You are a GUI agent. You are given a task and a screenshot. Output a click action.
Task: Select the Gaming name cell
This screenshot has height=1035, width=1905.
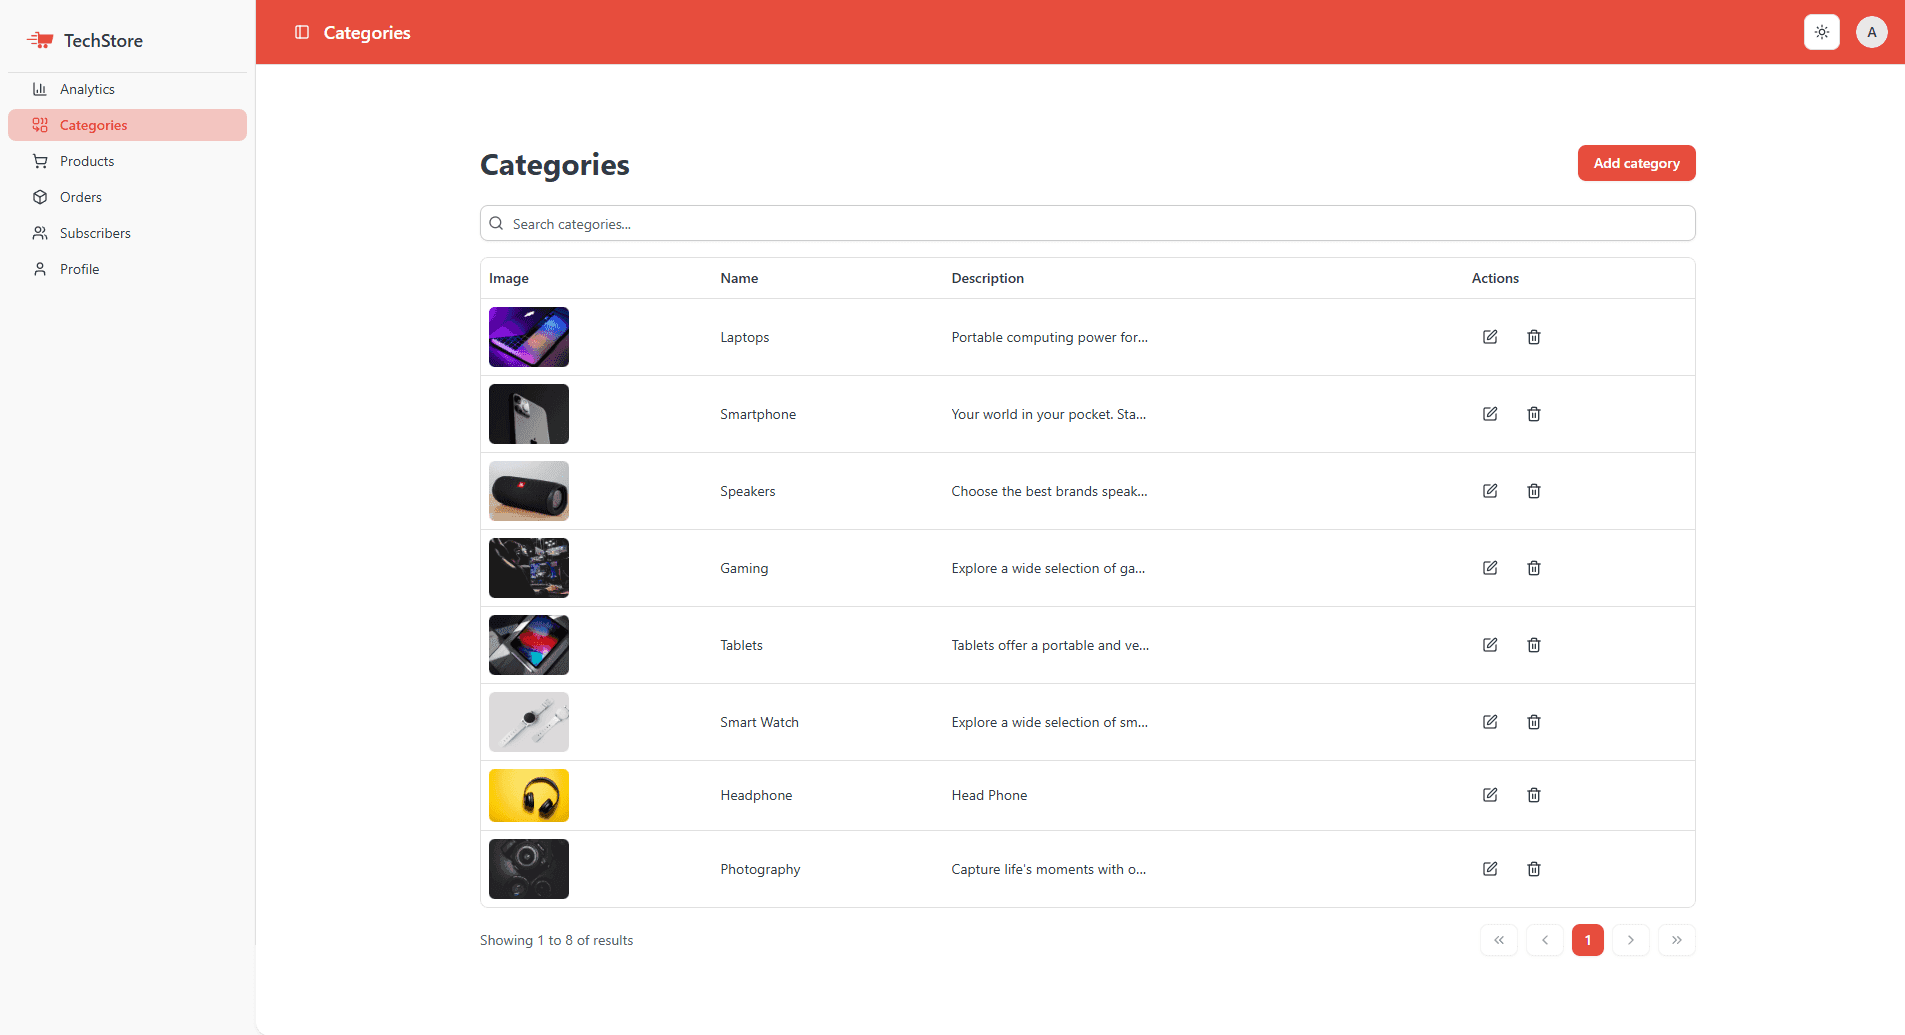(x=744, y=568)
